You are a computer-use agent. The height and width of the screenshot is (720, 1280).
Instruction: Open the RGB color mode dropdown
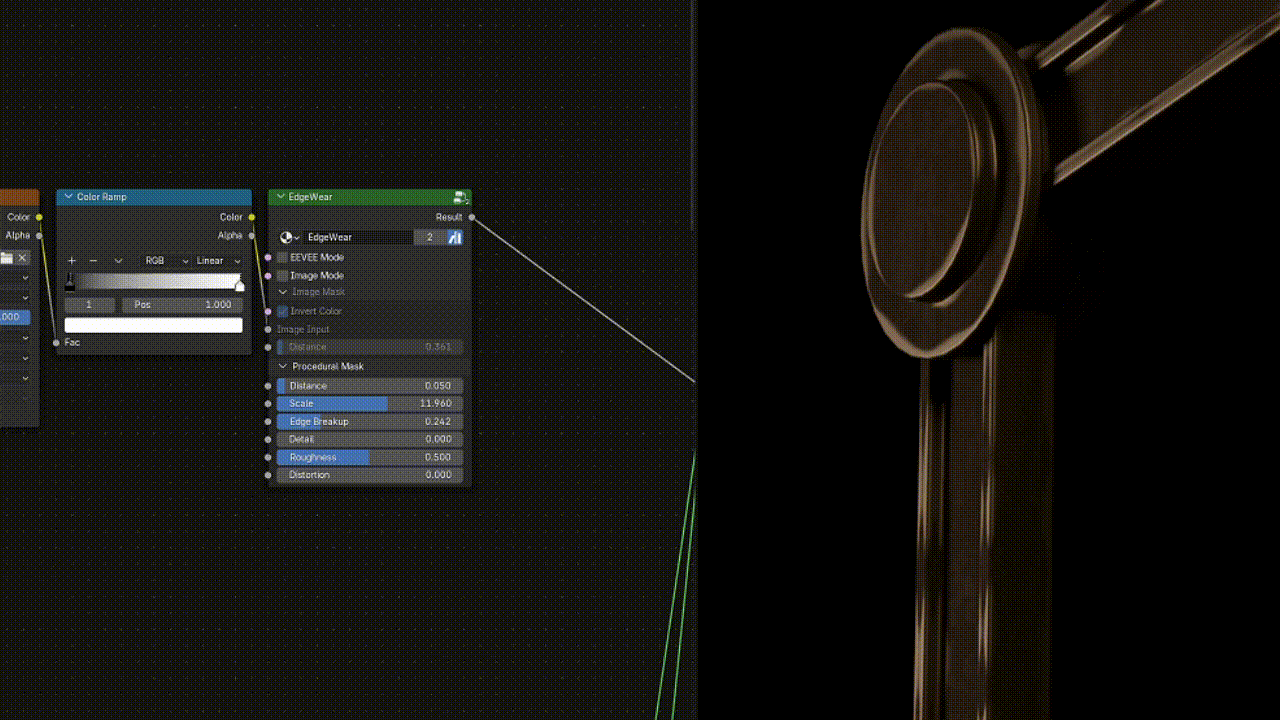pyautogui.click(x=165, y=261)
